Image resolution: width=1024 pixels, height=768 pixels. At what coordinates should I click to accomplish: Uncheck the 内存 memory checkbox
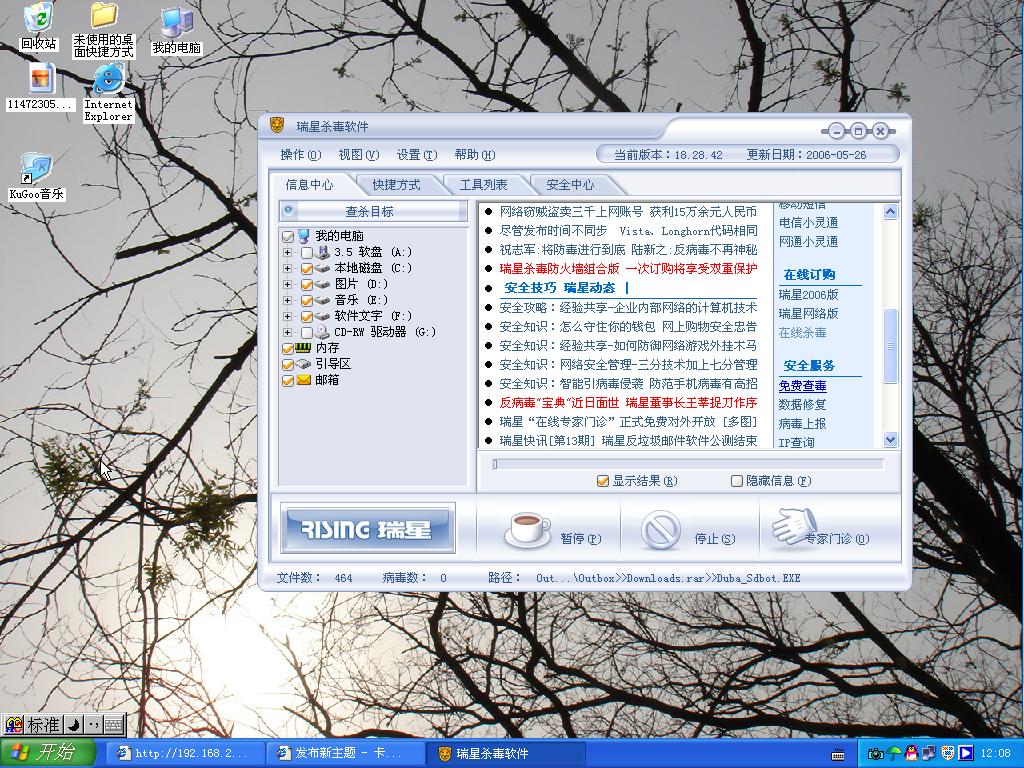tap(287, 349)
